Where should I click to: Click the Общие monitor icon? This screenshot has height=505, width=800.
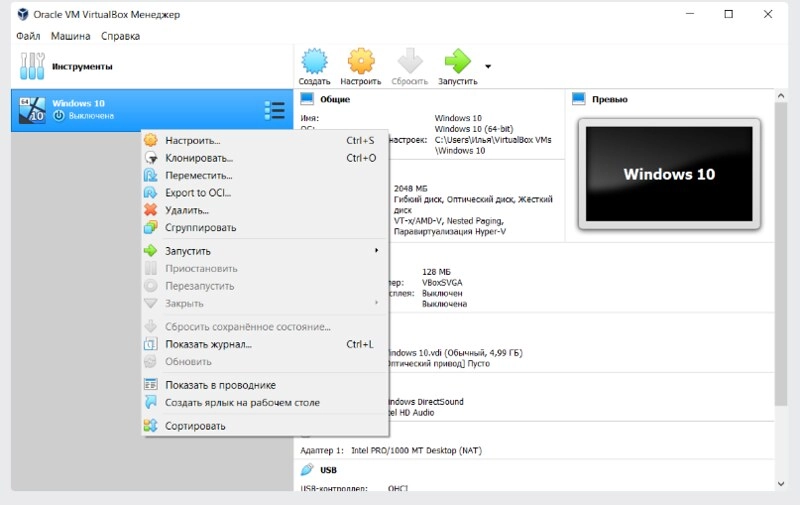coord(307,98)
